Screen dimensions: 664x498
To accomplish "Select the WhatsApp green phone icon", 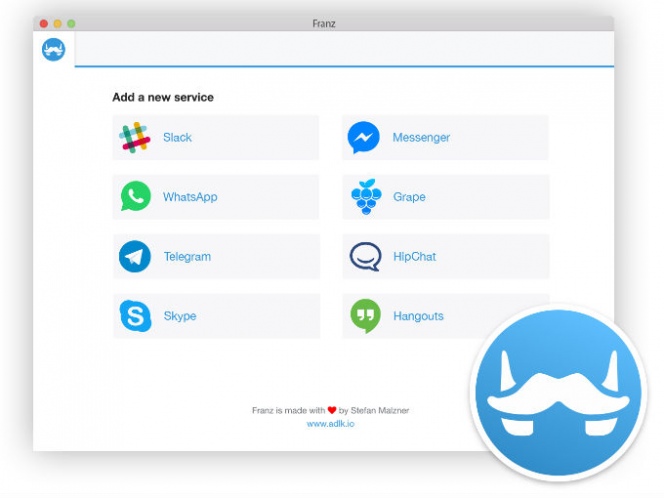I will pyautogui.click(x=134, y=197).
